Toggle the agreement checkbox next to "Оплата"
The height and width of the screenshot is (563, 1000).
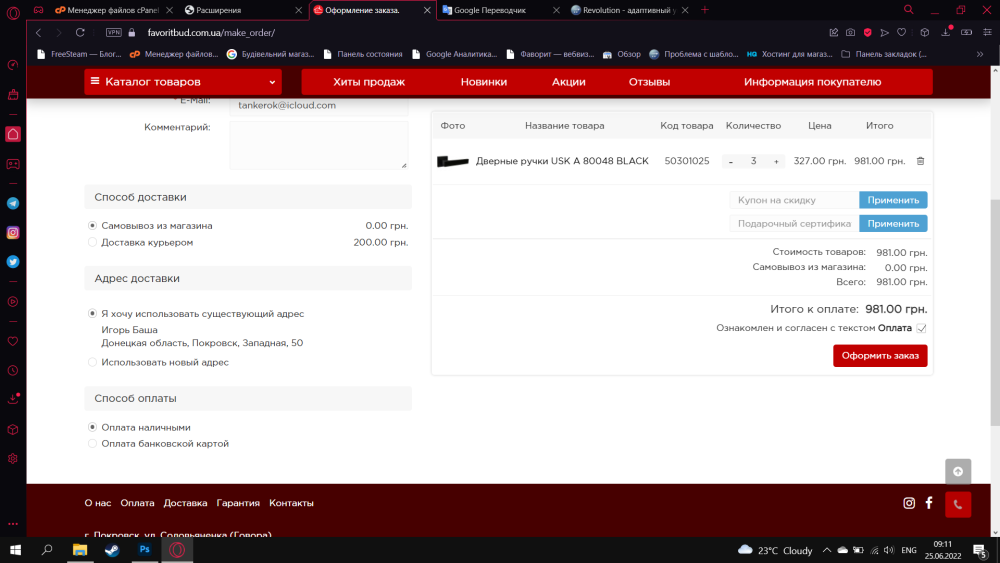921,328
